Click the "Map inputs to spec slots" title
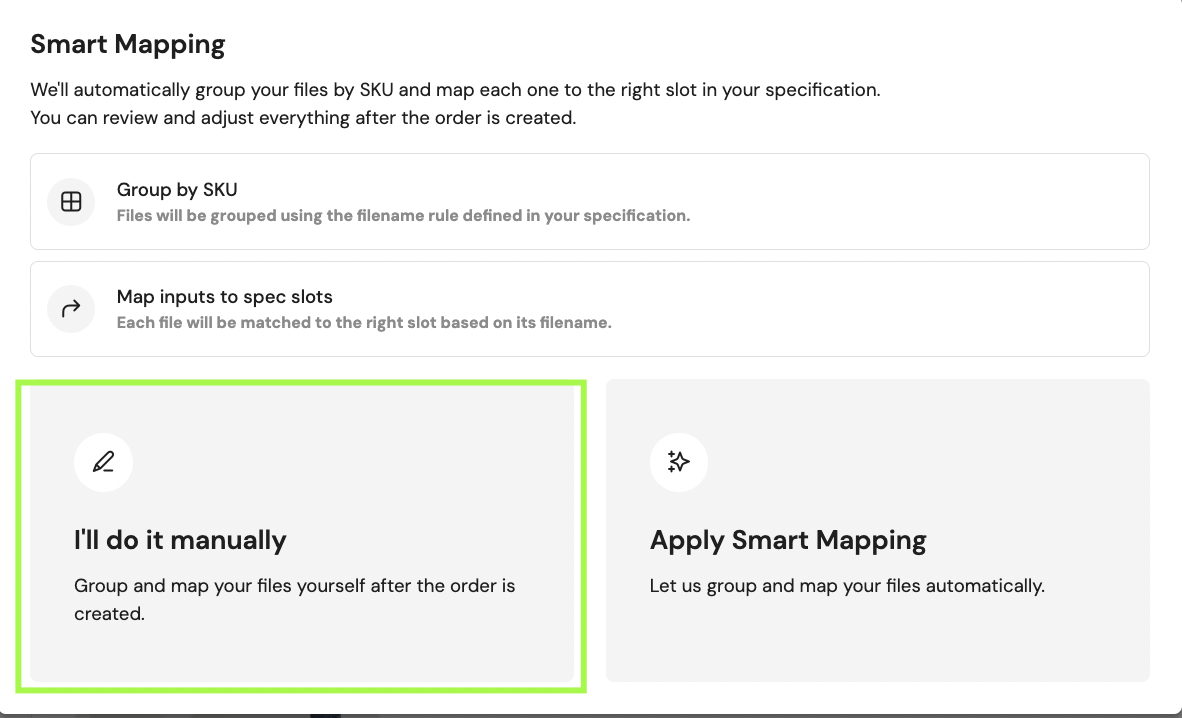 [225, 296]
